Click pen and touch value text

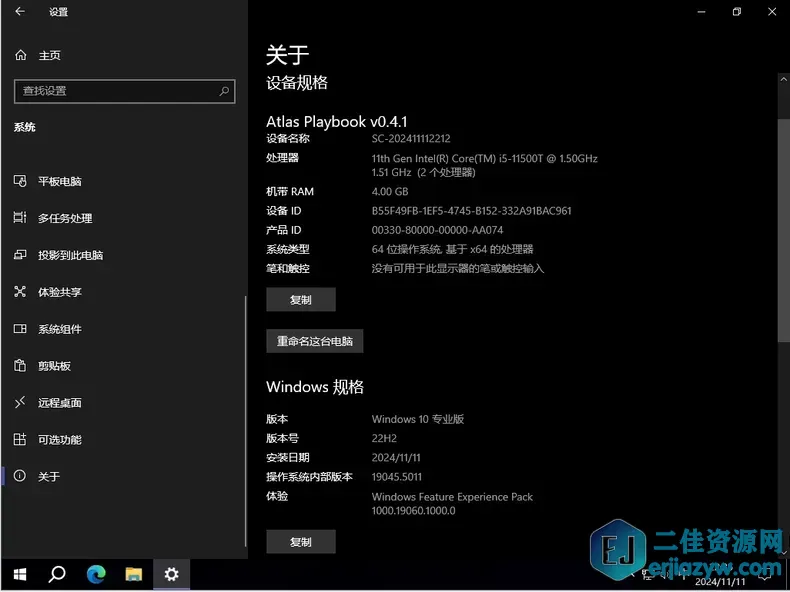click(457, 269)
